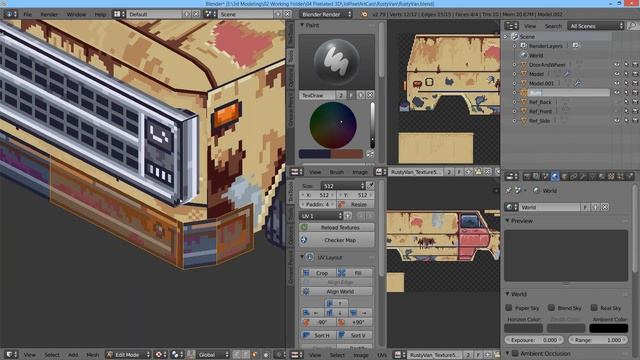Click the outliner search magnifier icon
Viewport: 640px width, 360px height.
(633, 26)
